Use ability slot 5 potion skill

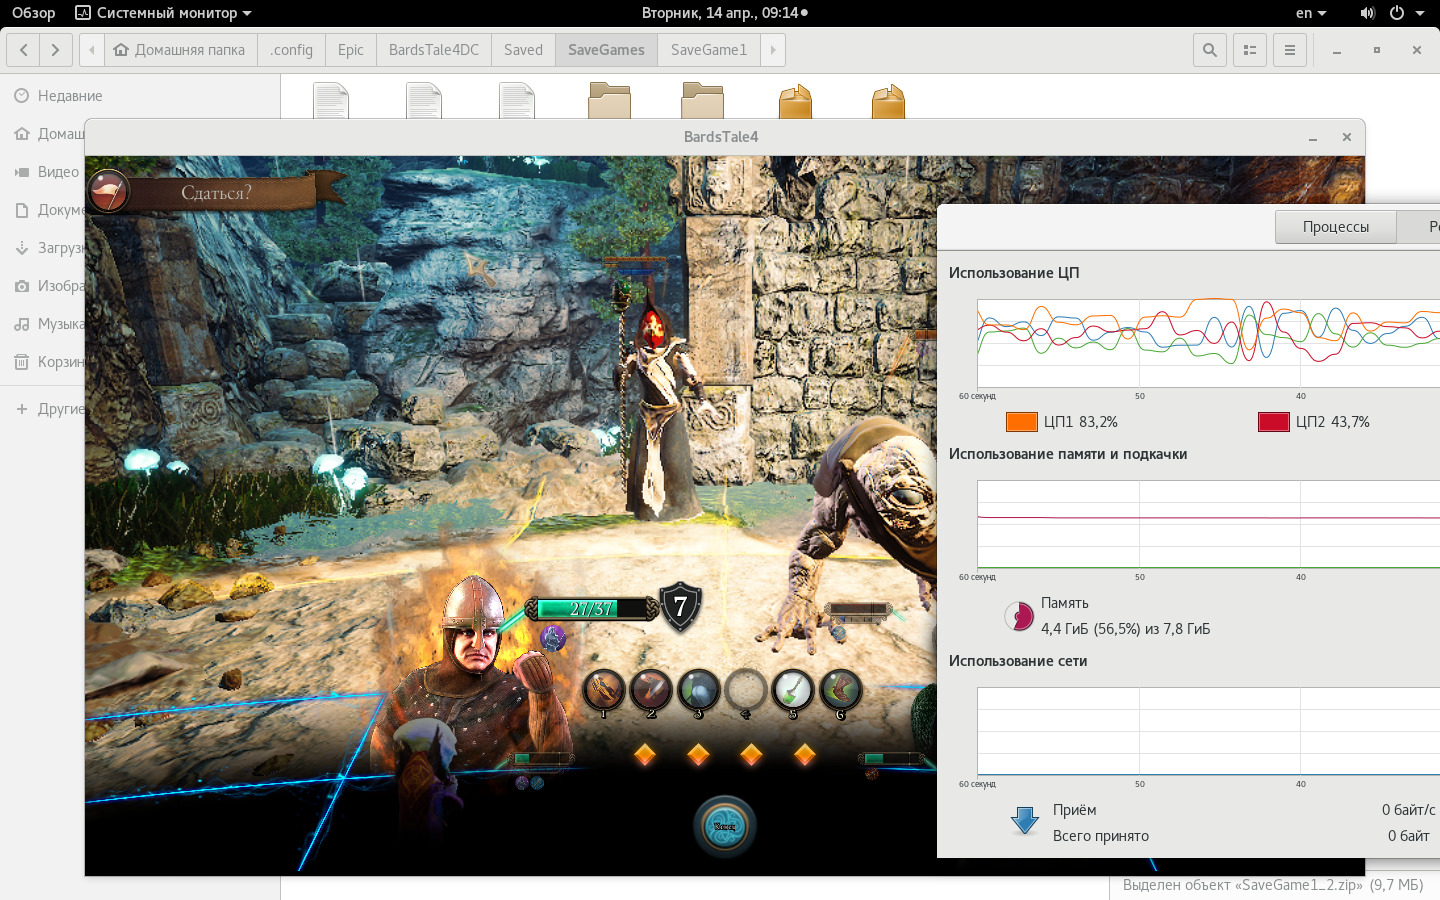(793, 690)
